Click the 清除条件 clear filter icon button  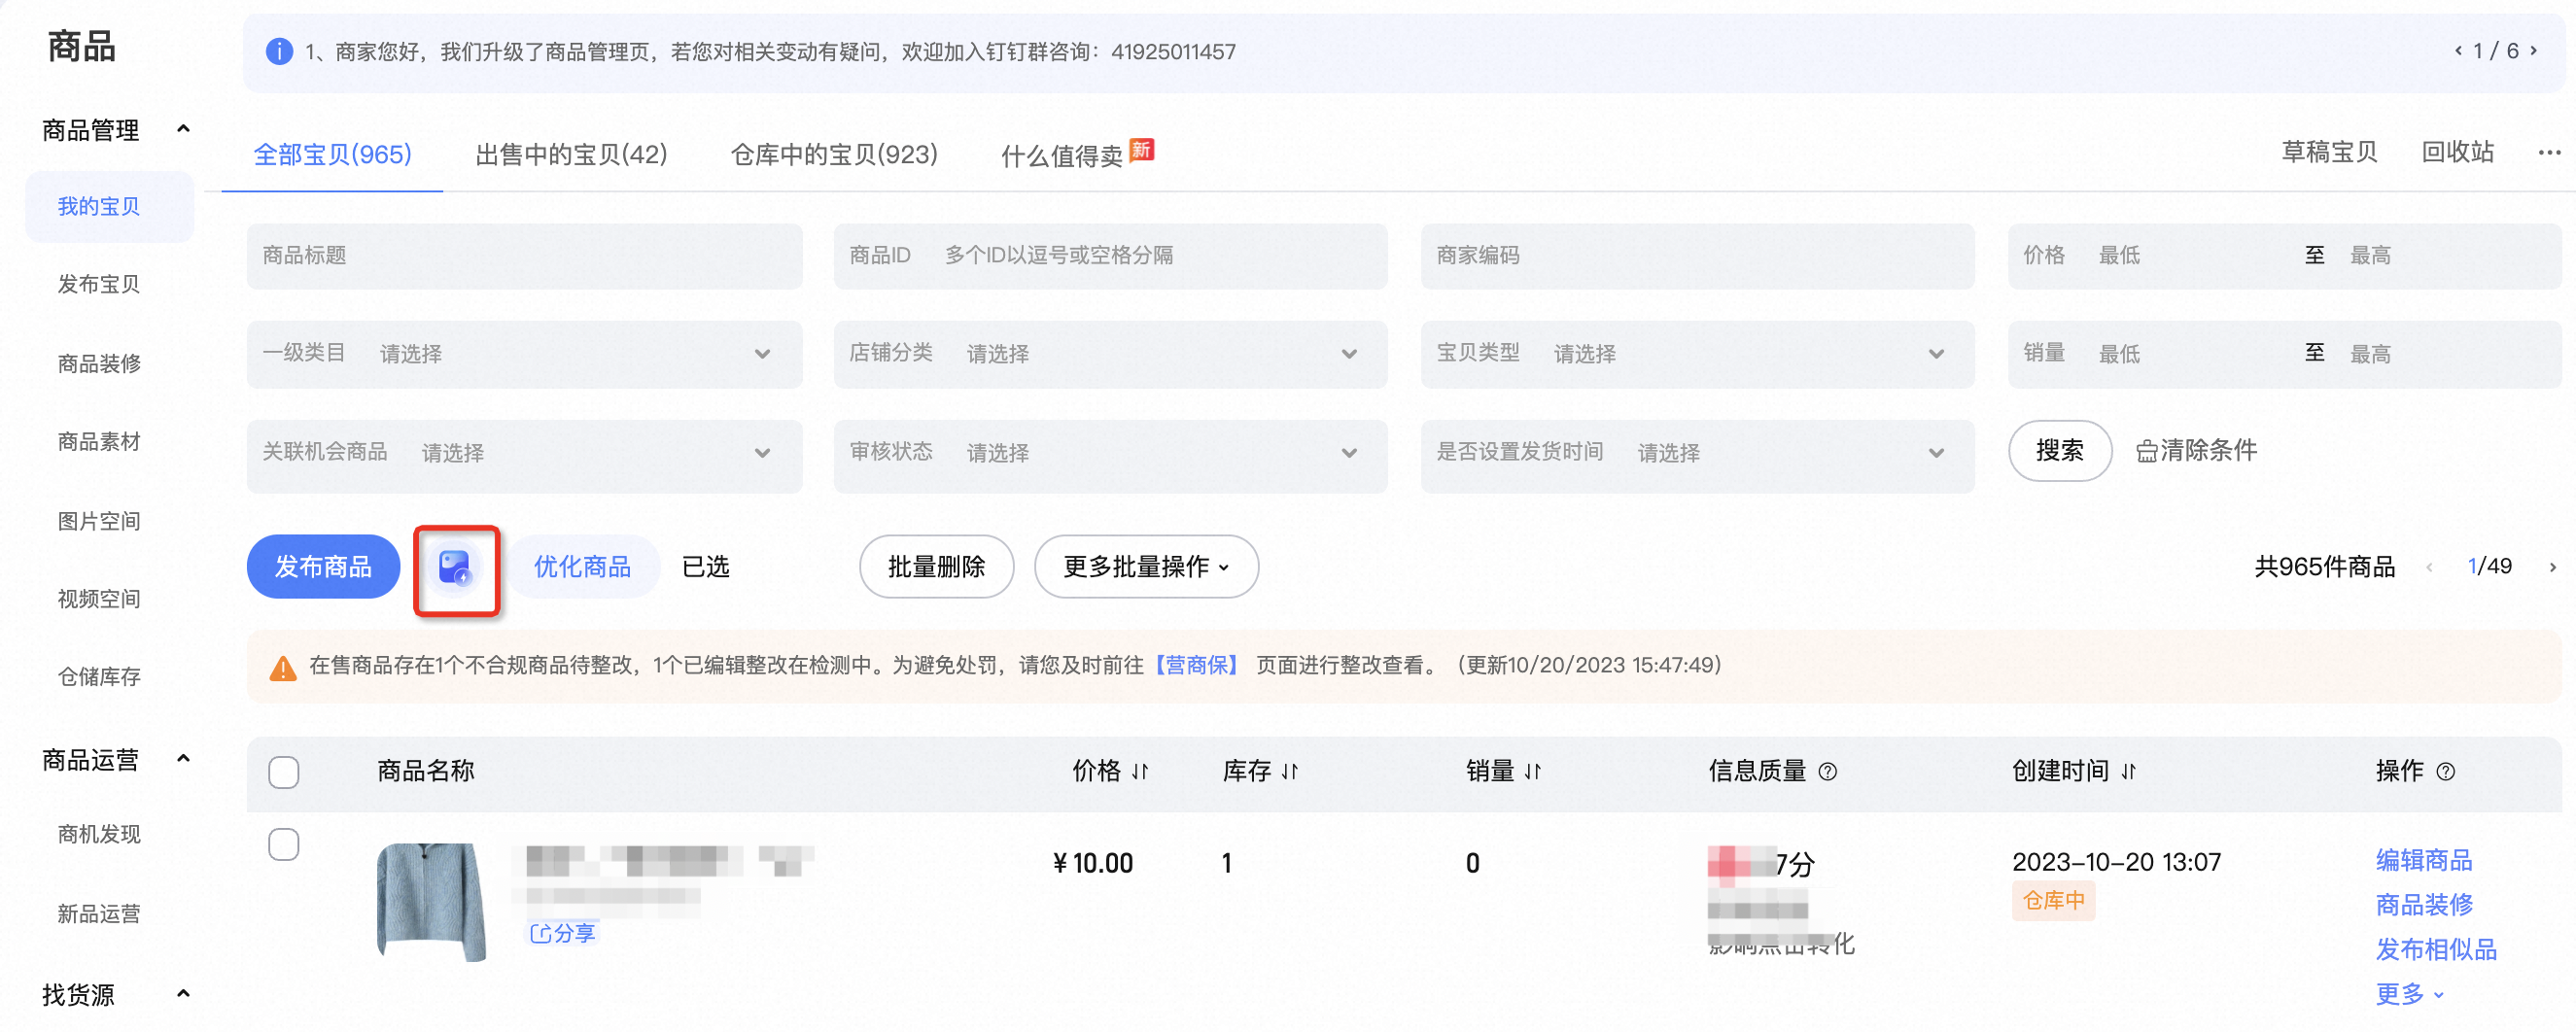[x=2197, y=451]
